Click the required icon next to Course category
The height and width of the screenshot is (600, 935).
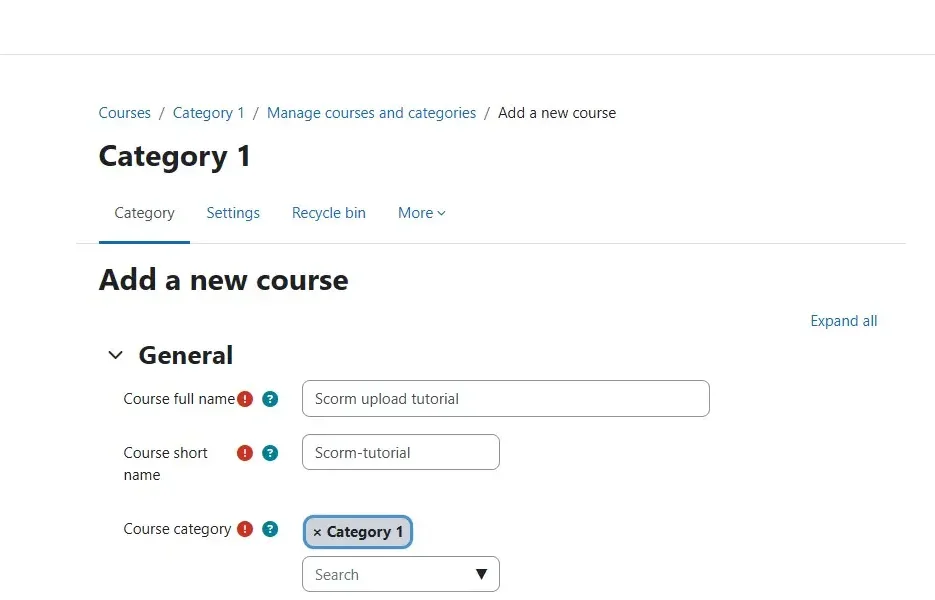245,529
